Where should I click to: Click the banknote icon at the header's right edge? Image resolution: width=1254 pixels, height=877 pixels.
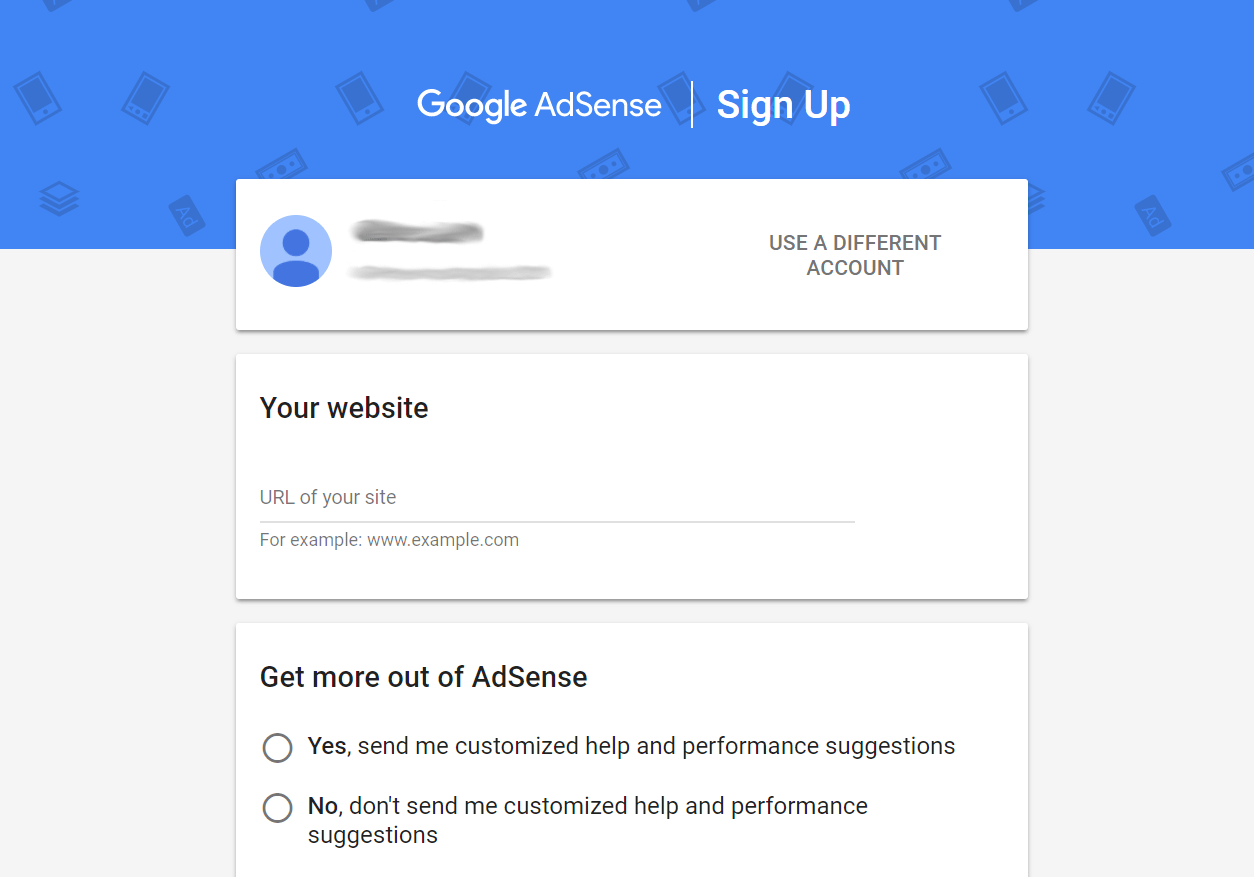click(1241, 169)
